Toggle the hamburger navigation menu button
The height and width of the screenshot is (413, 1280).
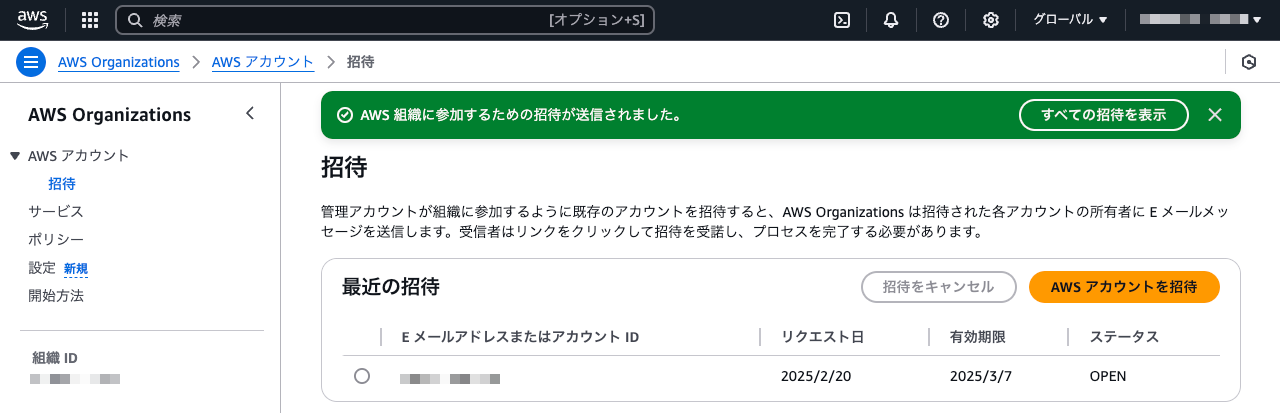(31, 62)
